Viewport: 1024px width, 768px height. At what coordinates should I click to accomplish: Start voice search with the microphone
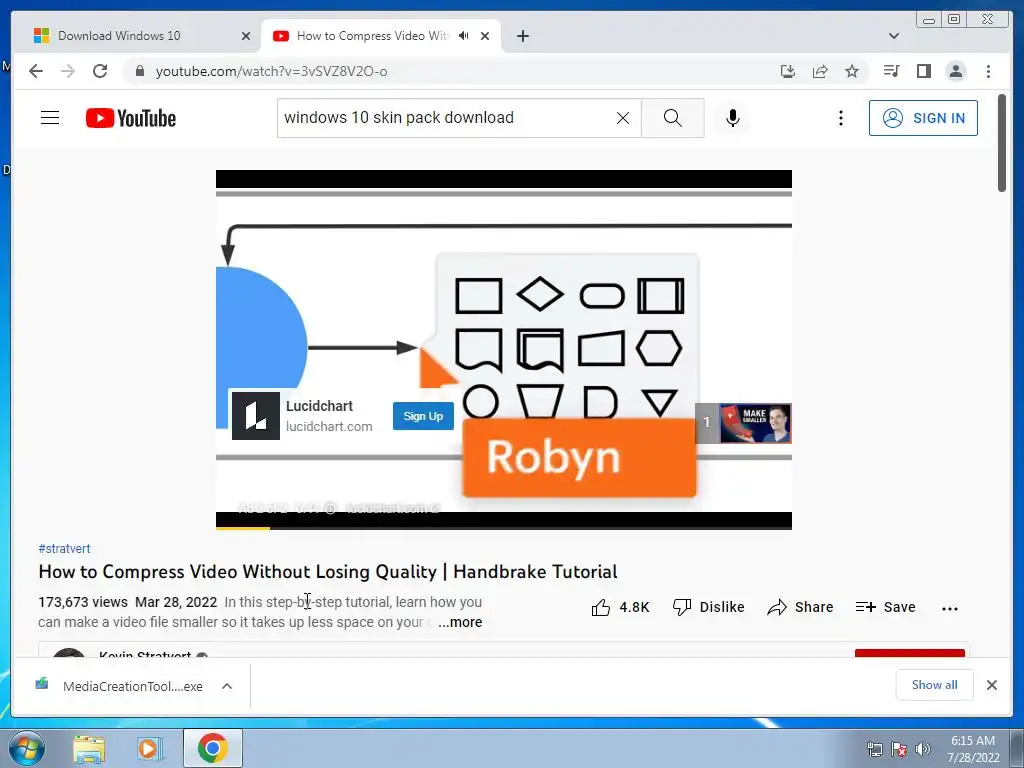733,118
